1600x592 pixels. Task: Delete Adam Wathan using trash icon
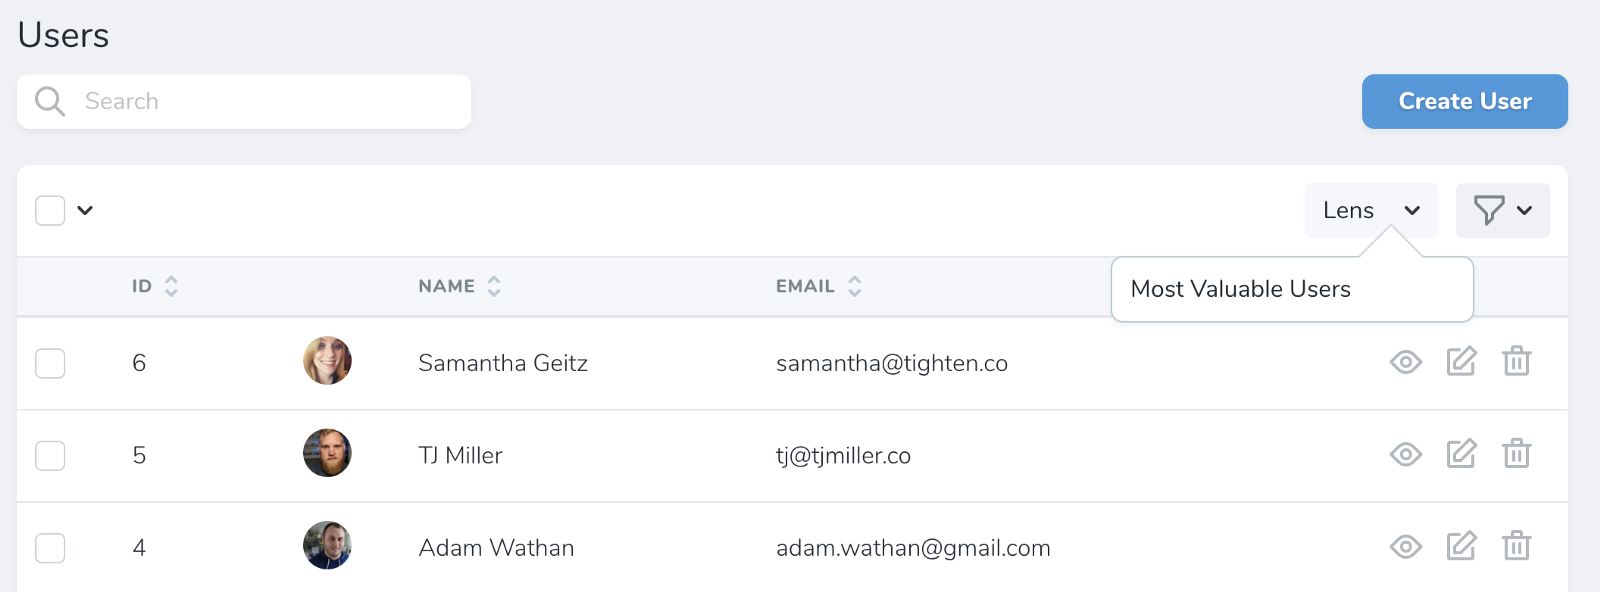1516,546
